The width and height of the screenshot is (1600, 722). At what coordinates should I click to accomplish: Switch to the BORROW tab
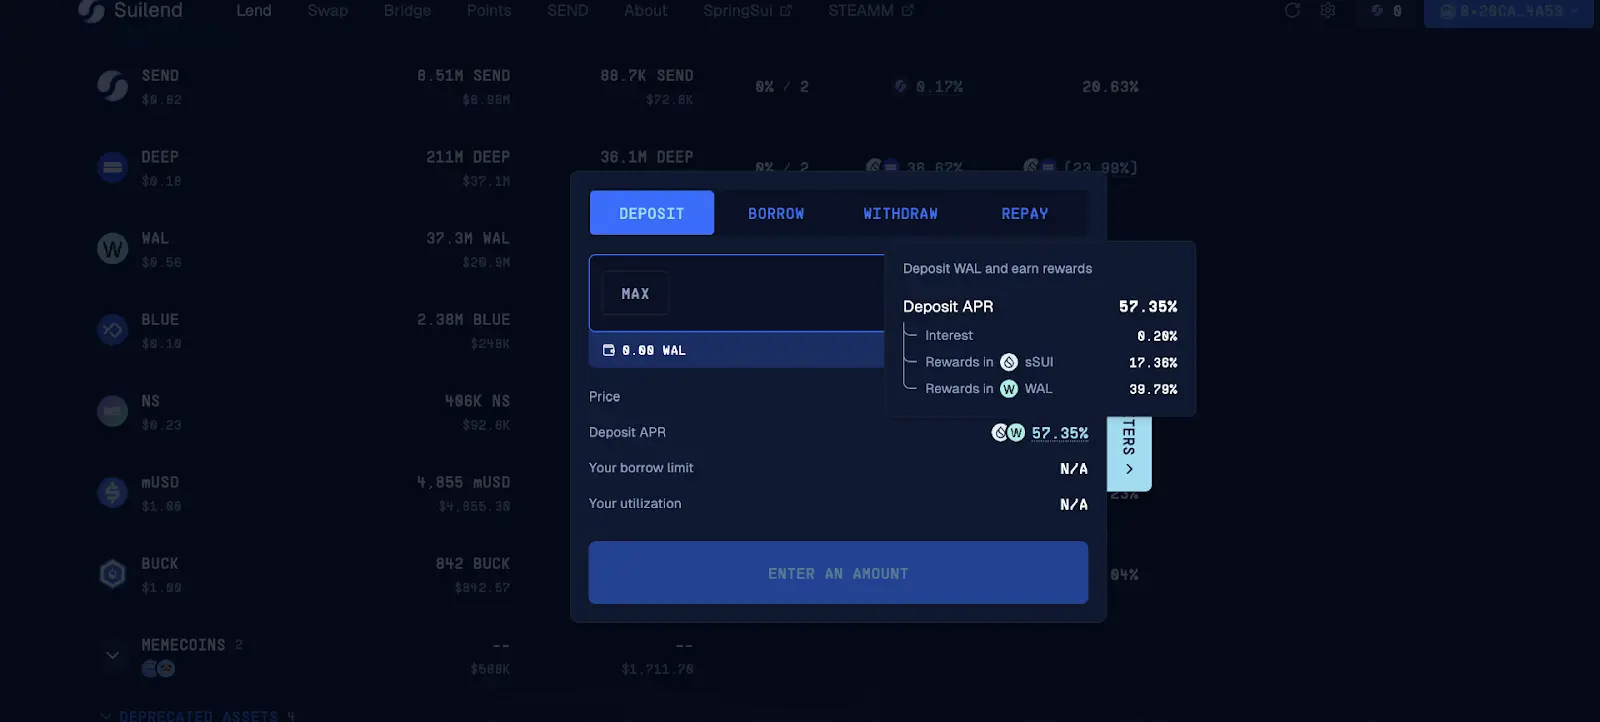[x=776, y=213]
